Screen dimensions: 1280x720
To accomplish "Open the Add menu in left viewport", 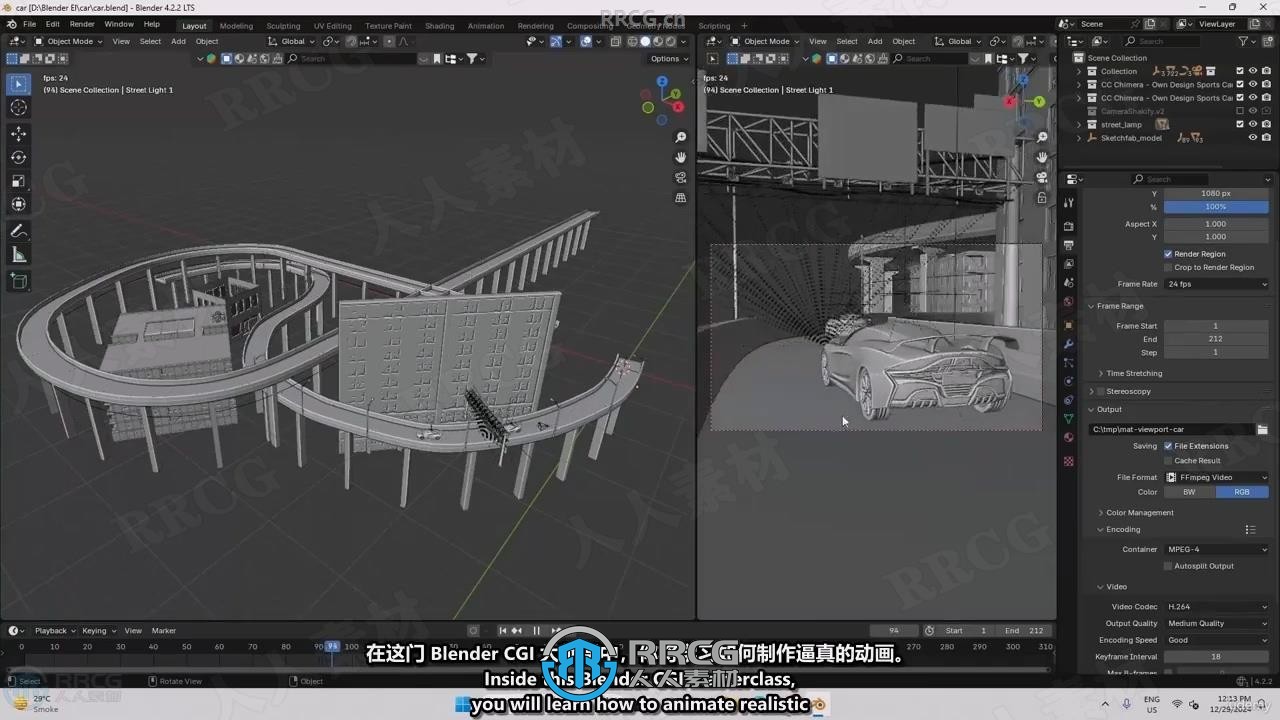I will pyautogui.click(x=178, y=41).
